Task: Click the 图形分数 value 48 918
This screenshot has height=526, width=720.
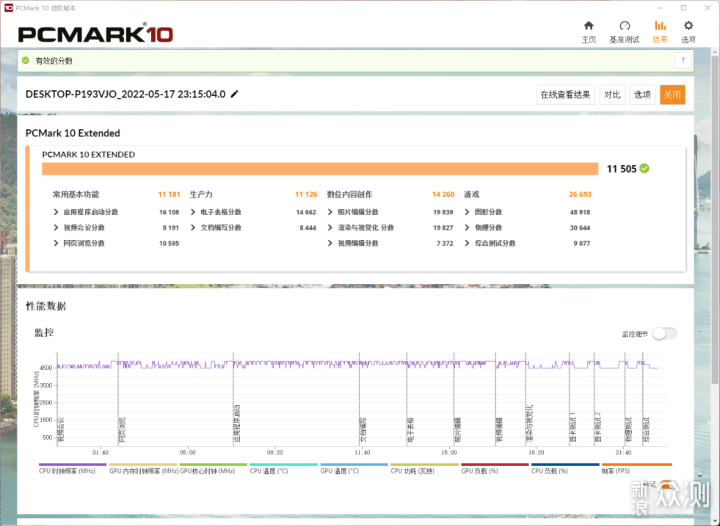Action: click(x=579, y=212)
